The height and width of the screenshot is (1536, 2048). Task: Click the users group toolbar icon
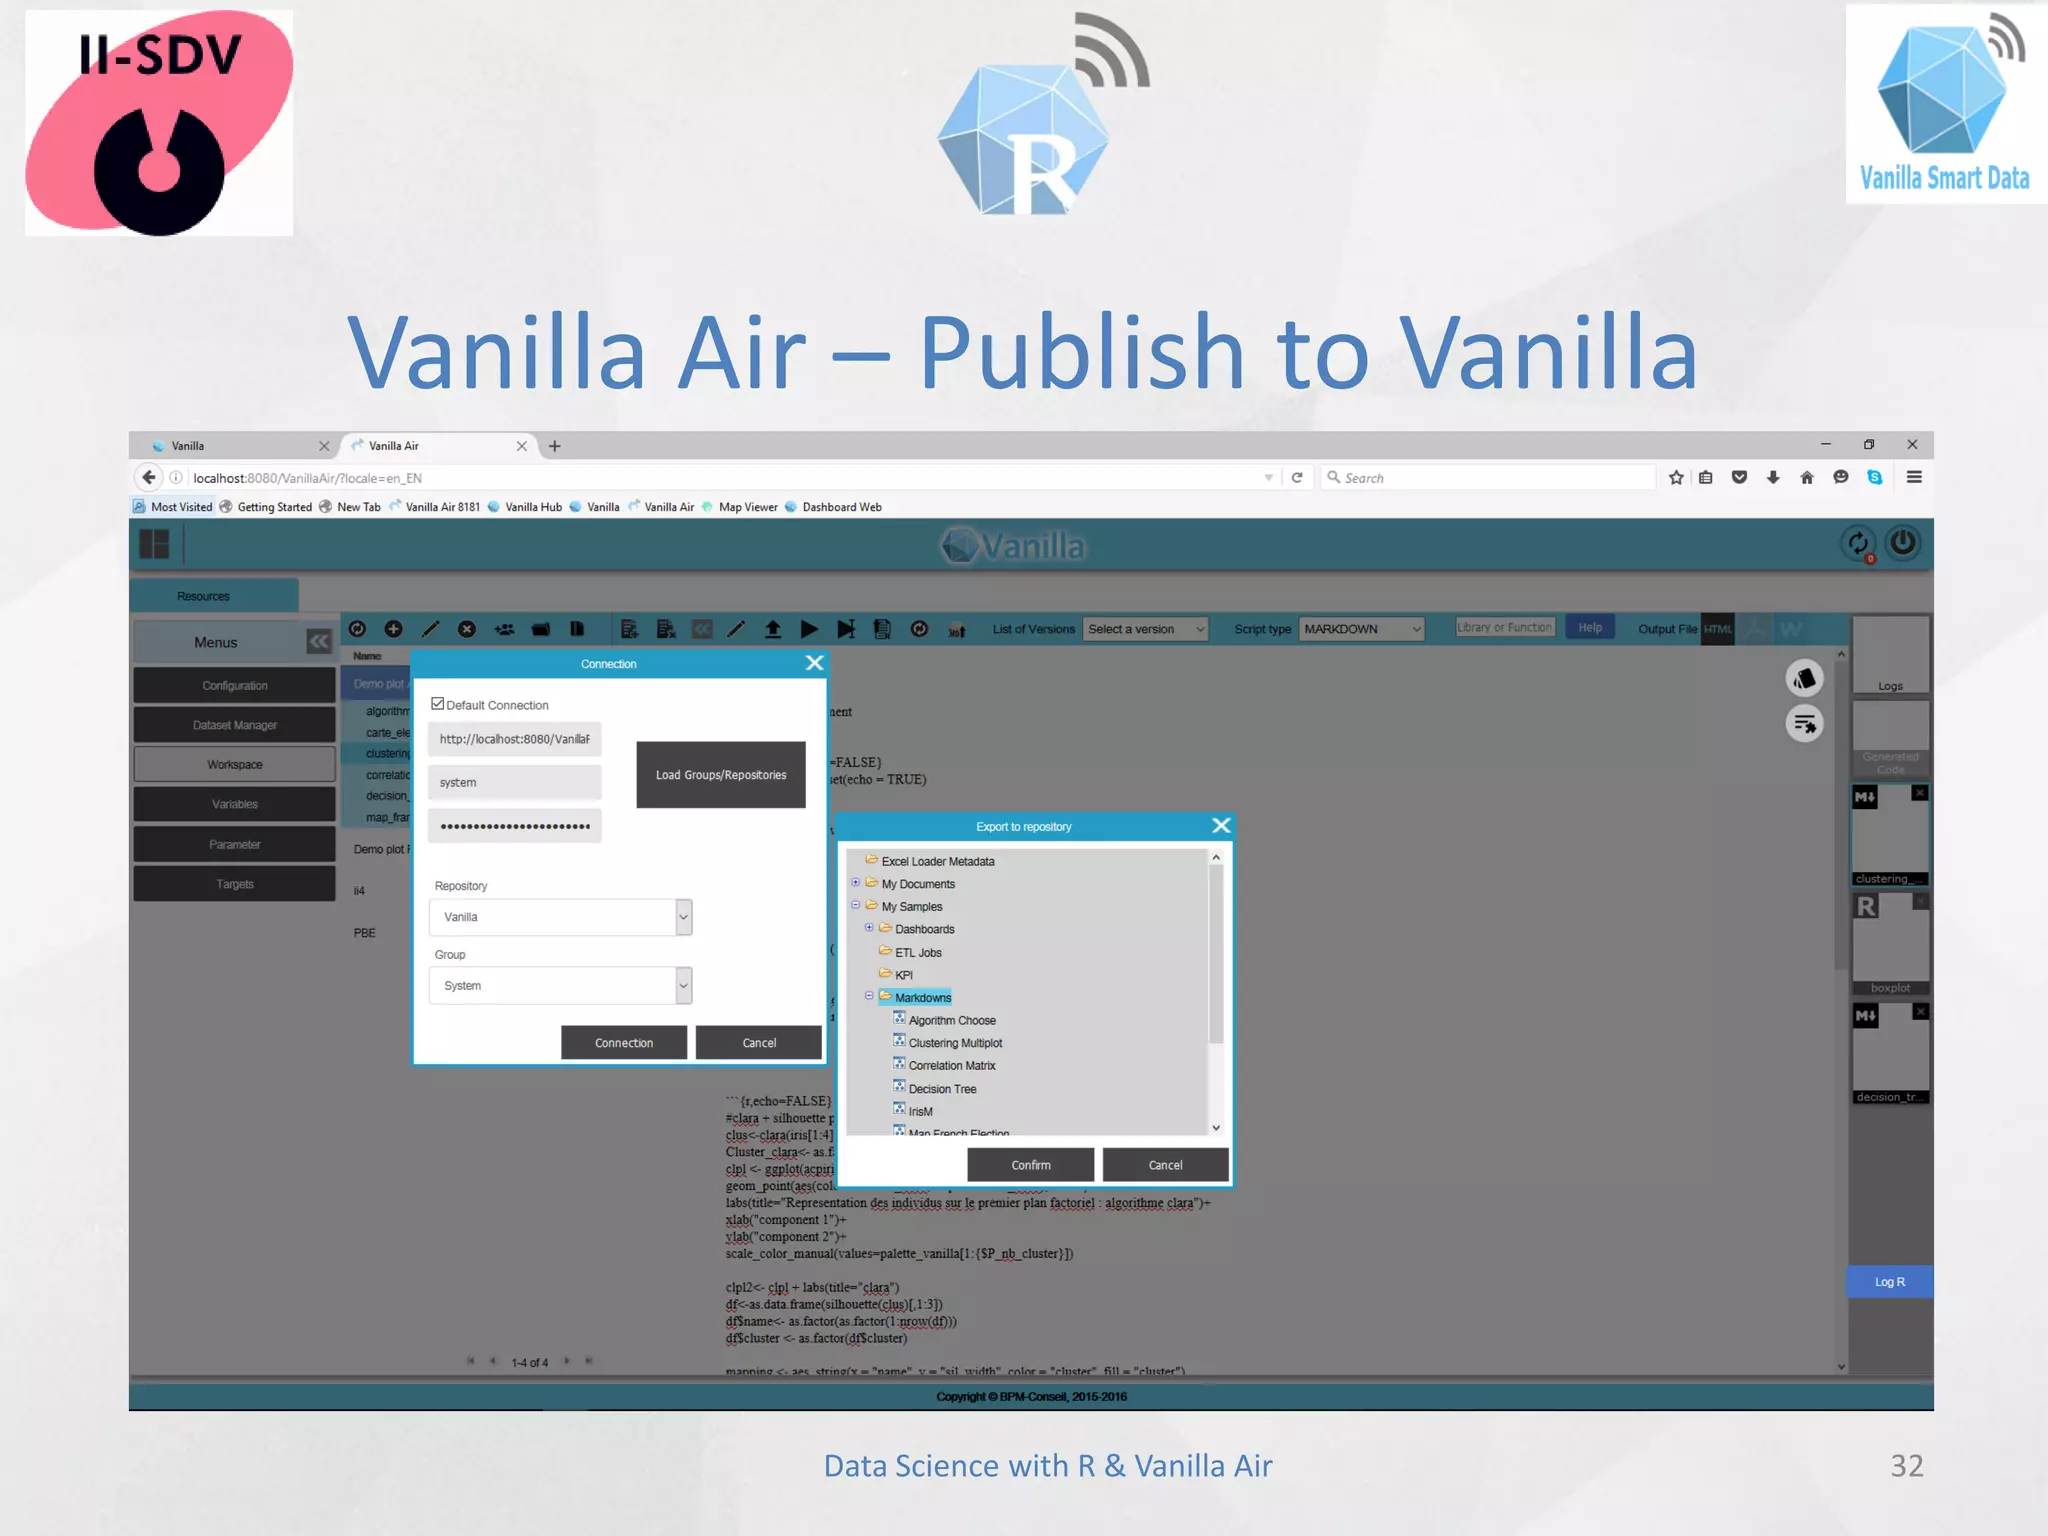click(x=504, y=629)
